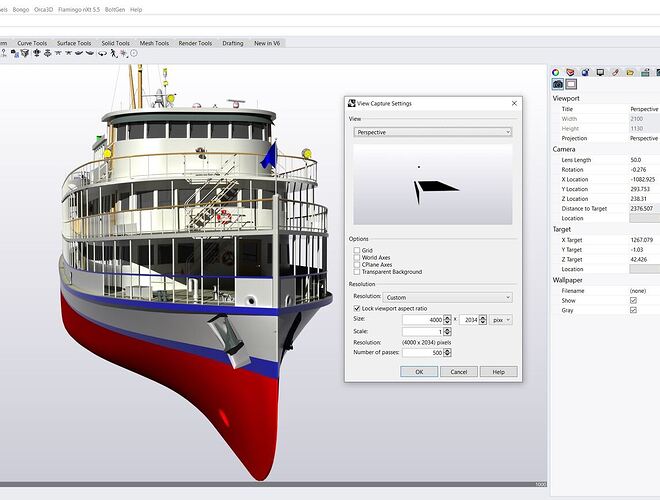Click the circle icon ending the view toolbar
660x500 pixels.
coord(134,53)
